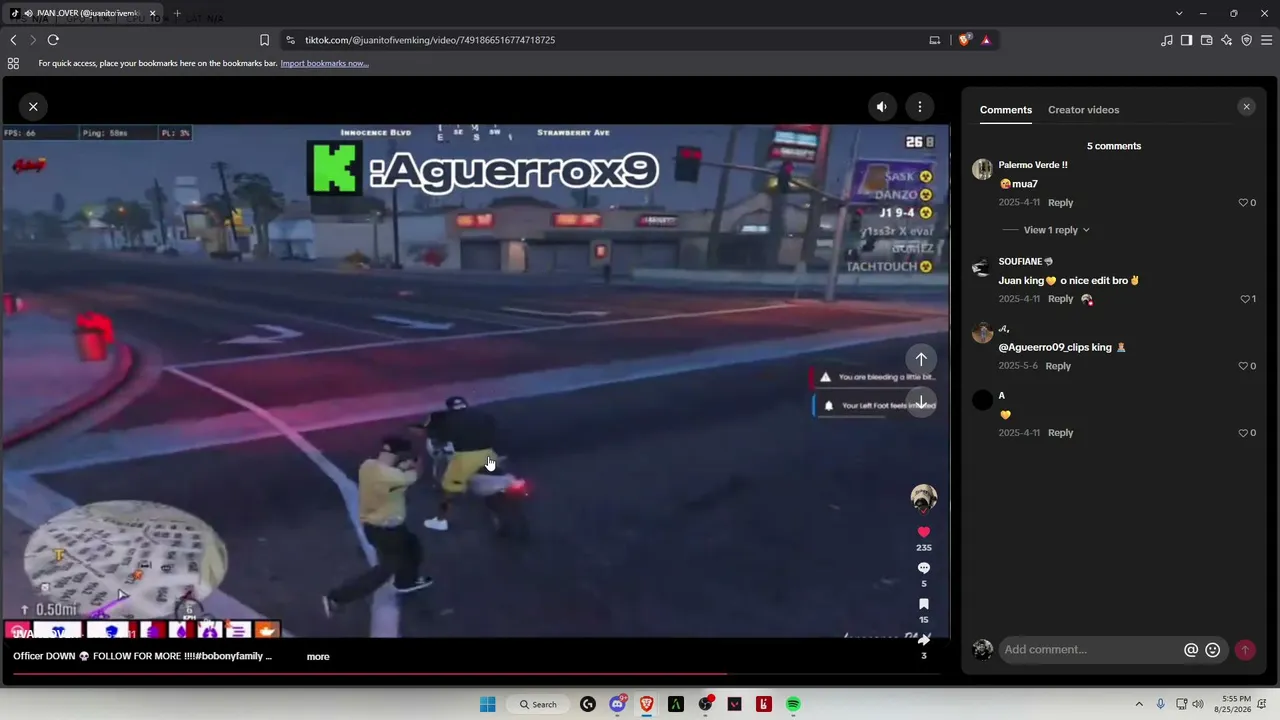Click 'Import bookmarks now...' link
1280x720 pixels.
coord(324,63)
